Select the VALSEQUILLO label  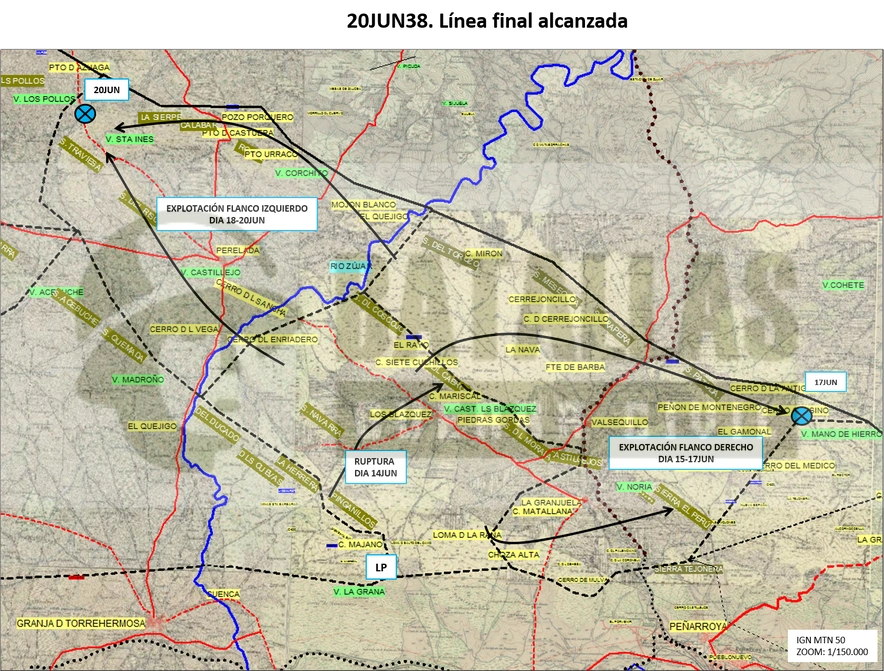point(620,422)
